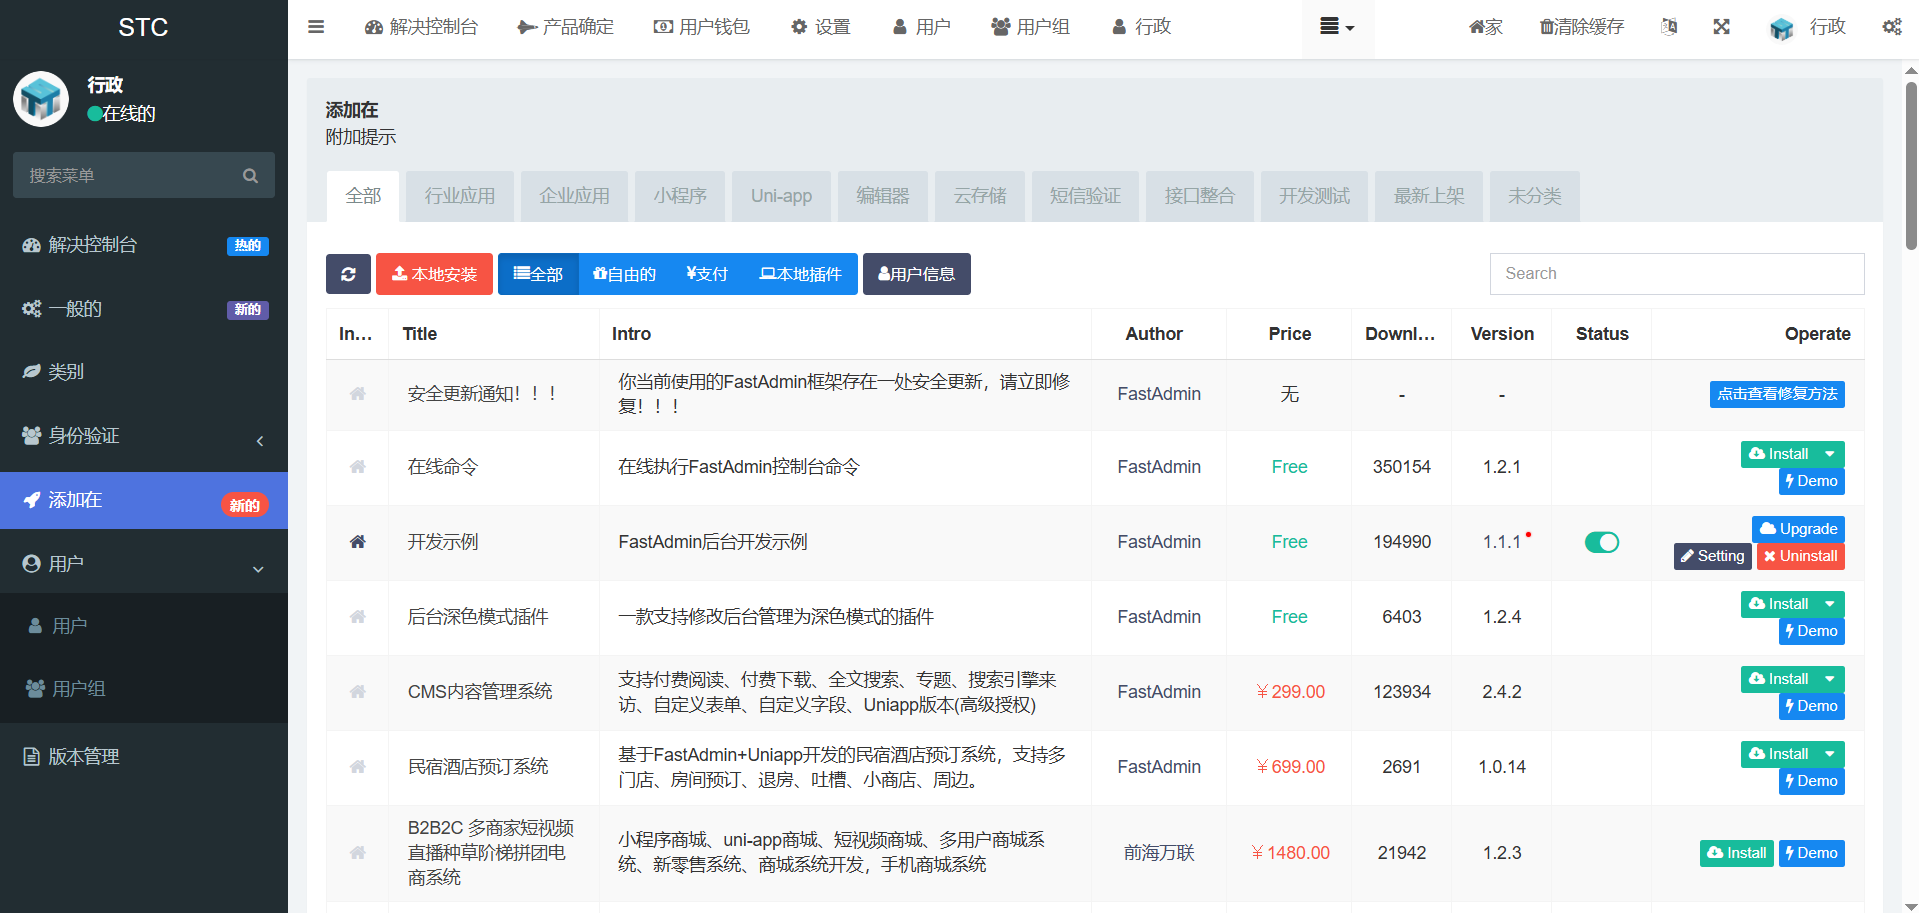Expand the Install dropdown arrow for 后台深色模式插件
1919x913 pixels.
1830,604
